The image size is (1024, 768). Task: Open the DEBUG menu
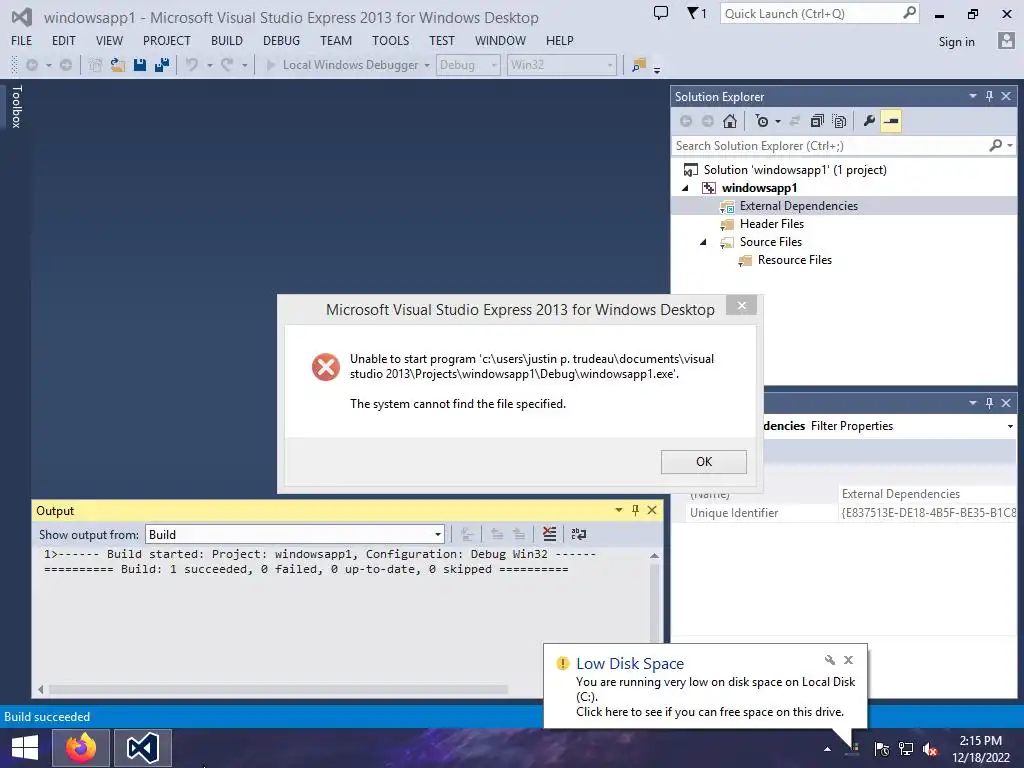(281, 40)
